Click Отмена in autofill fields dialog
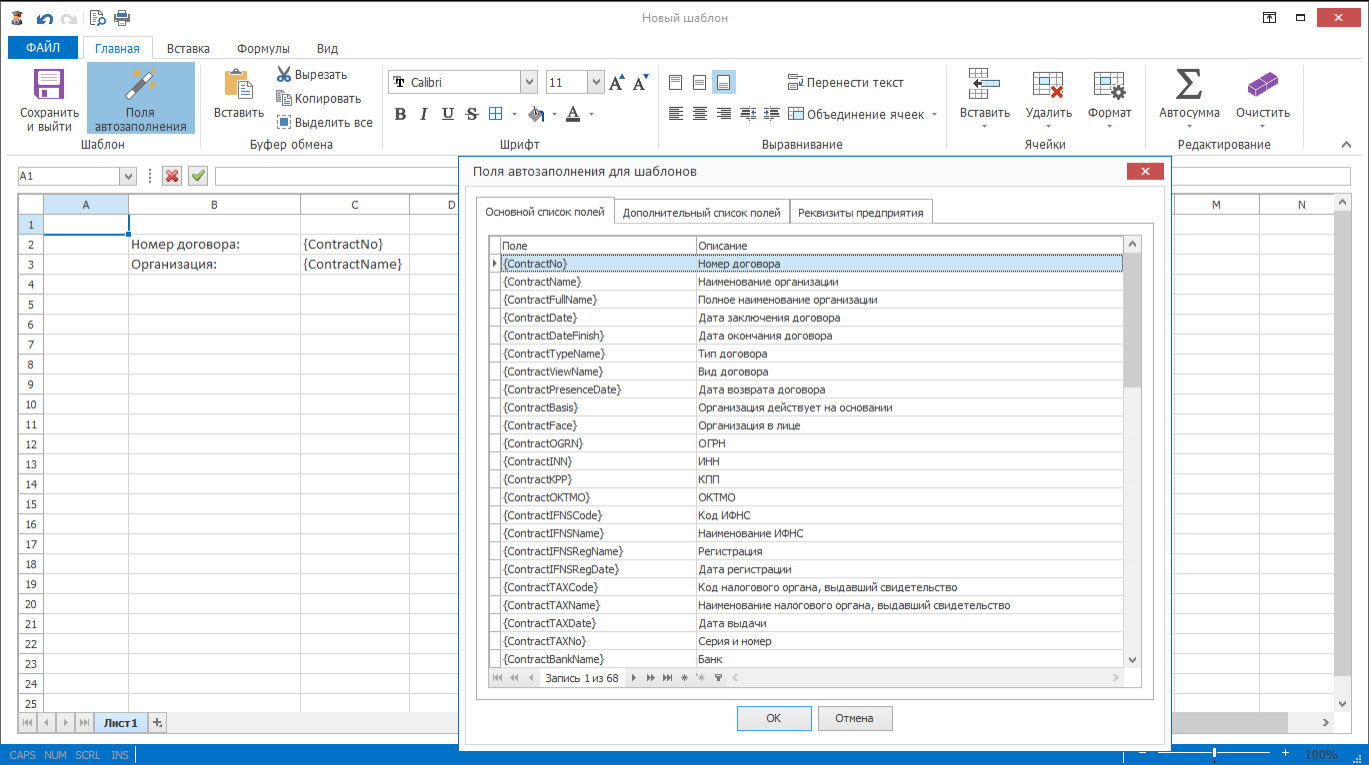1369x765 pixels. coord(855,718)
